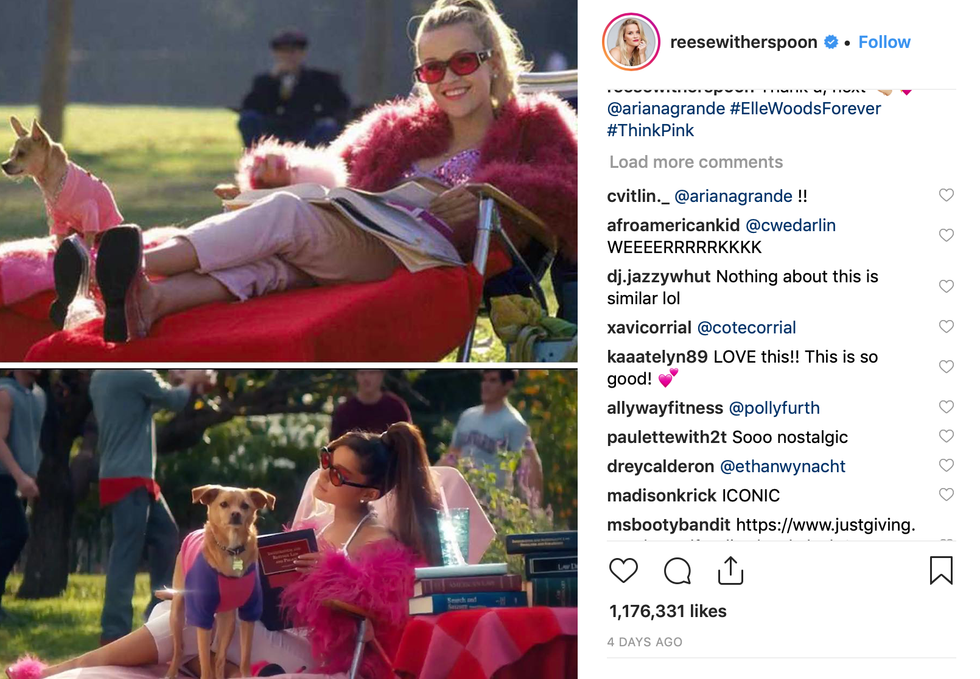The width and height of the screenshot is (980, 679).
Task: Like dj.jazzywhut's comment
Action: tap(946, 286)
